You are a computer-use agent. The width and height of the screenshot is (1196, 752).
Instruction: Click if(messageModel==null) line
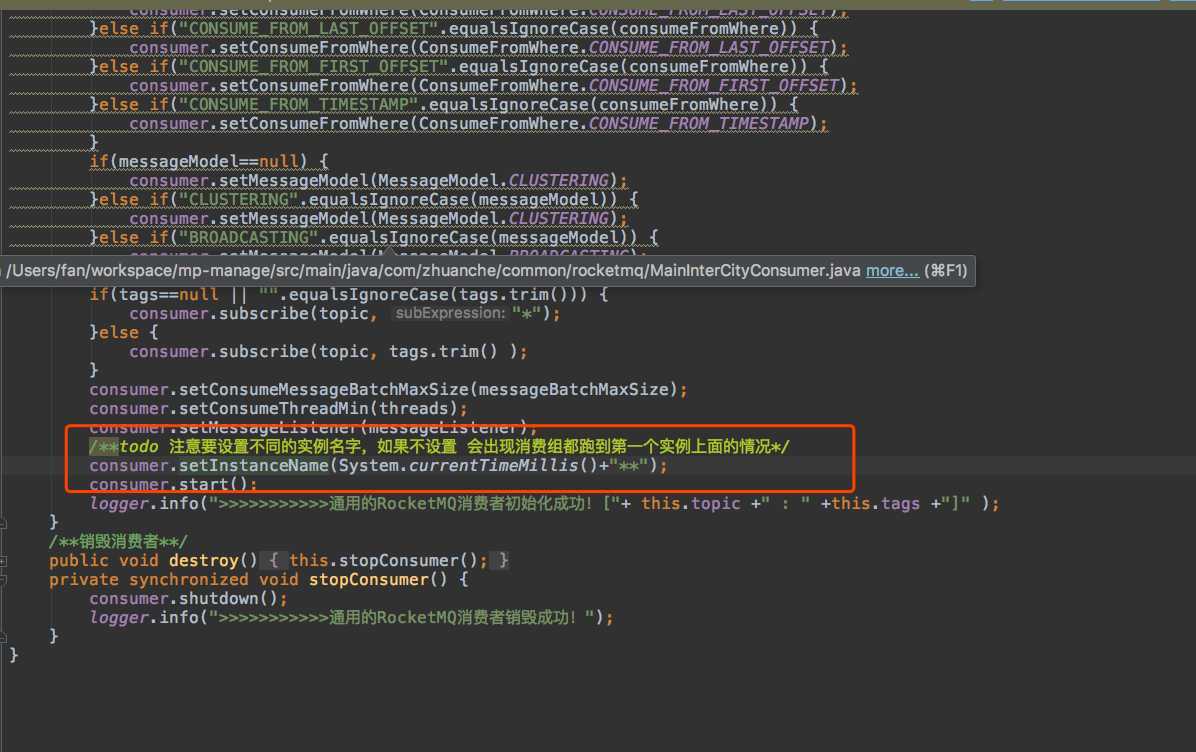(209, 162)
